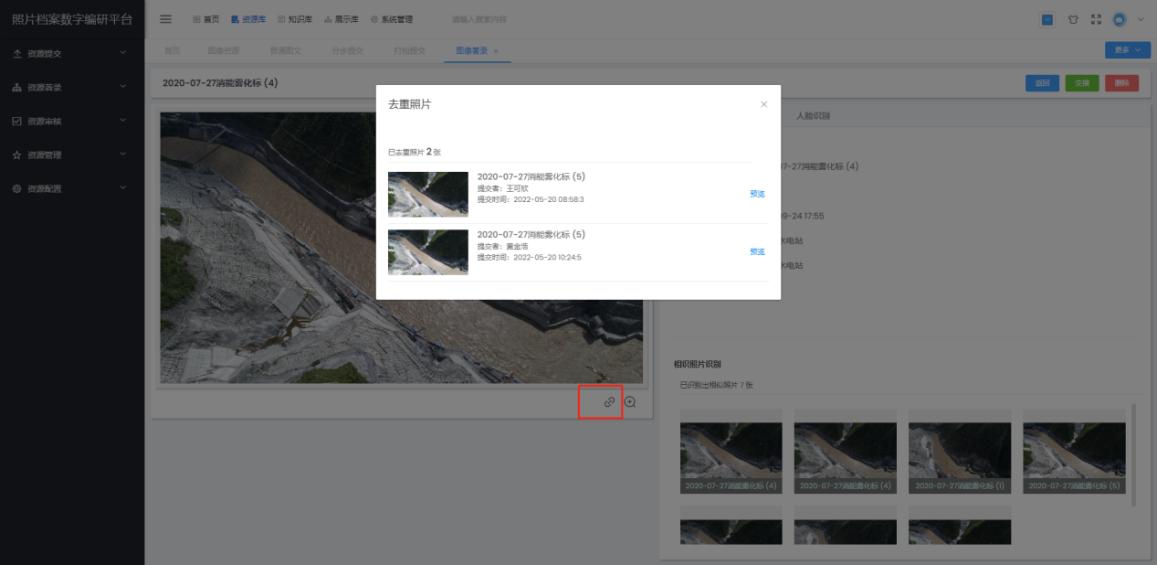The height and width of the screenshot is (565, 1157).
Task: Click the first duplicate photo thumbnail
Action: coord(428,194)
